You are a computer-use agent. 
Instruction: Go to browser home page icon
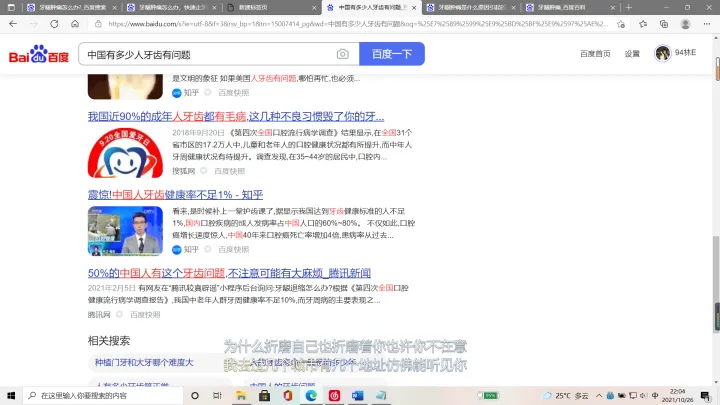pyautogui.click(x=75, y=24)
